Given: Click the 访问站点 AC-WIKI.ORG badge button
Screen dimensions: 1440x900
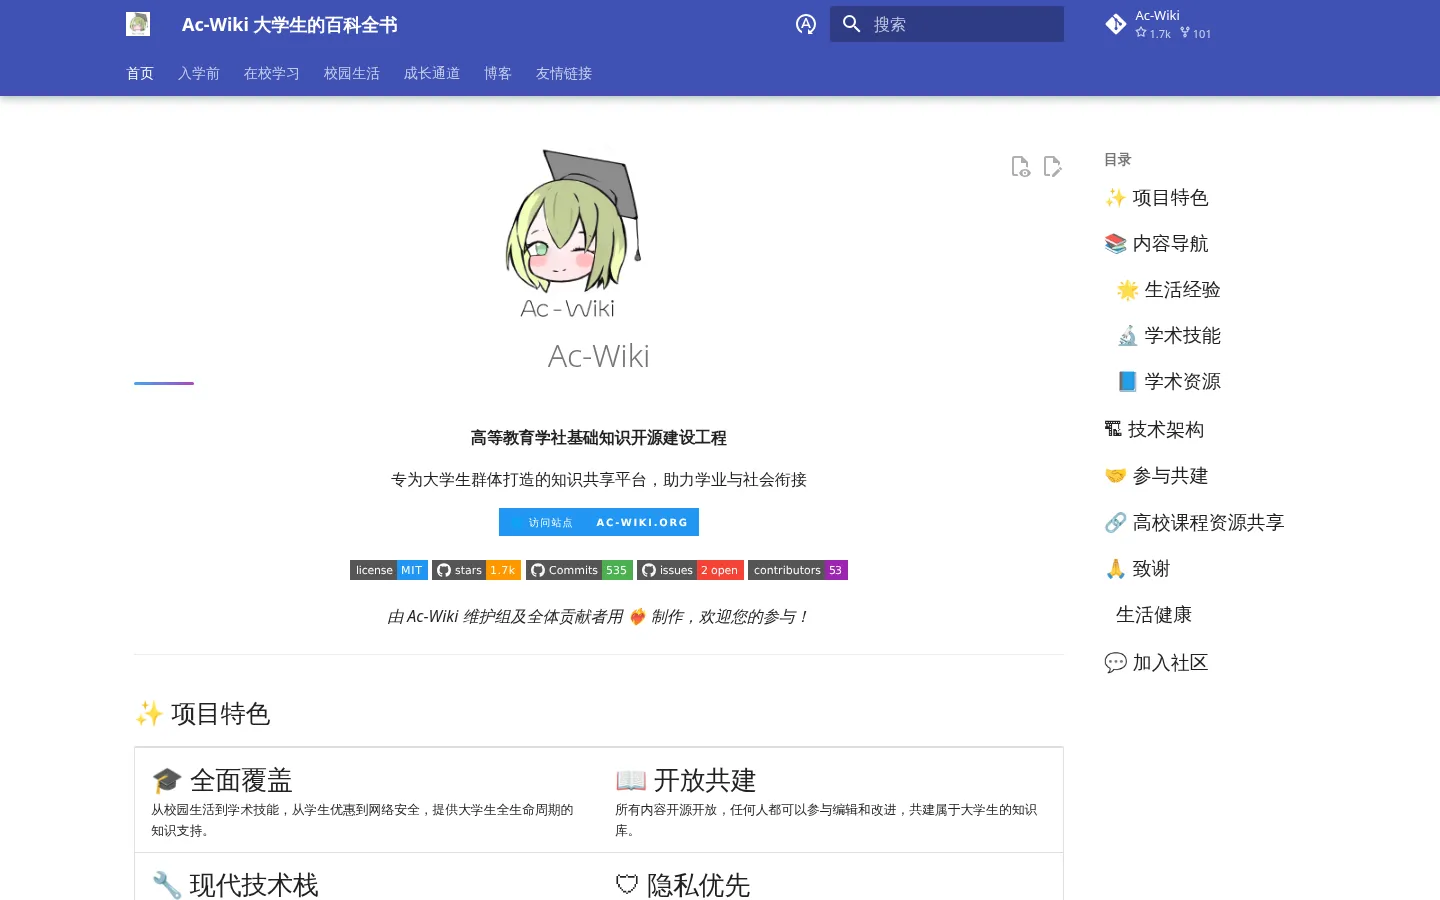Looking at the screenshot, I should [x=599, y=522].
